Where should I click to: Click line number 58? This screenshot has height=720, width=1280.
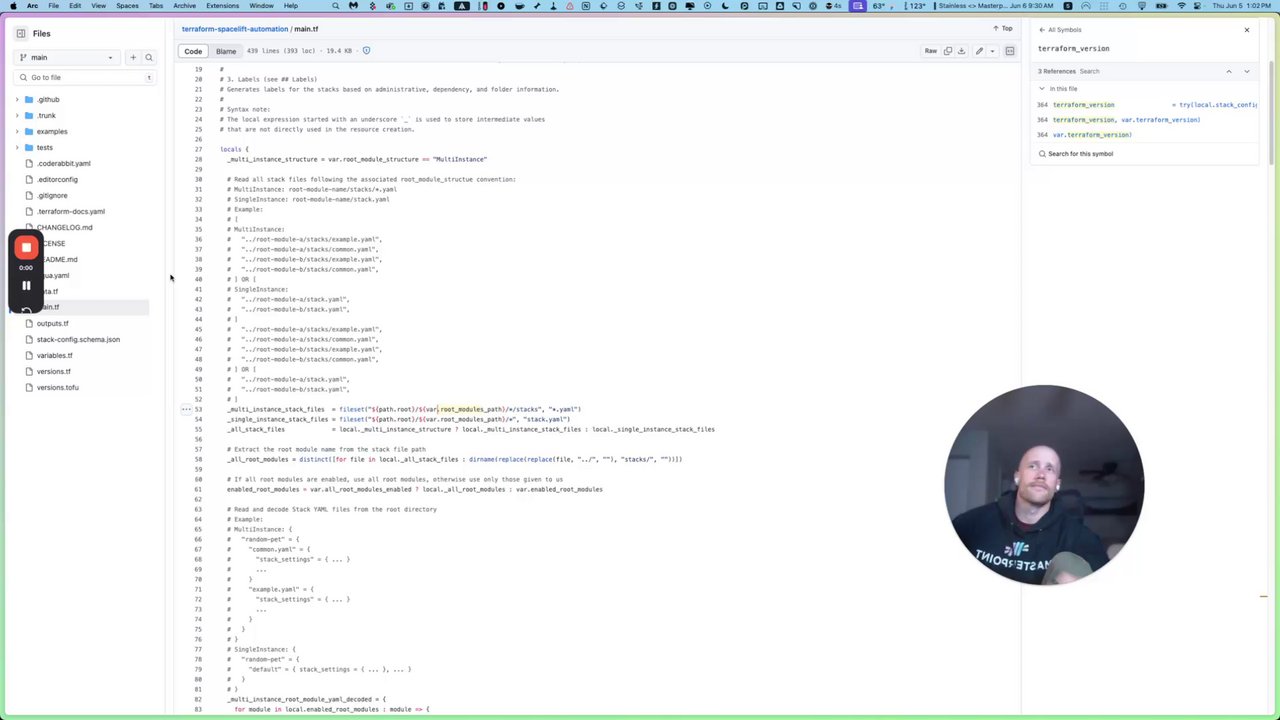[199, 459]
